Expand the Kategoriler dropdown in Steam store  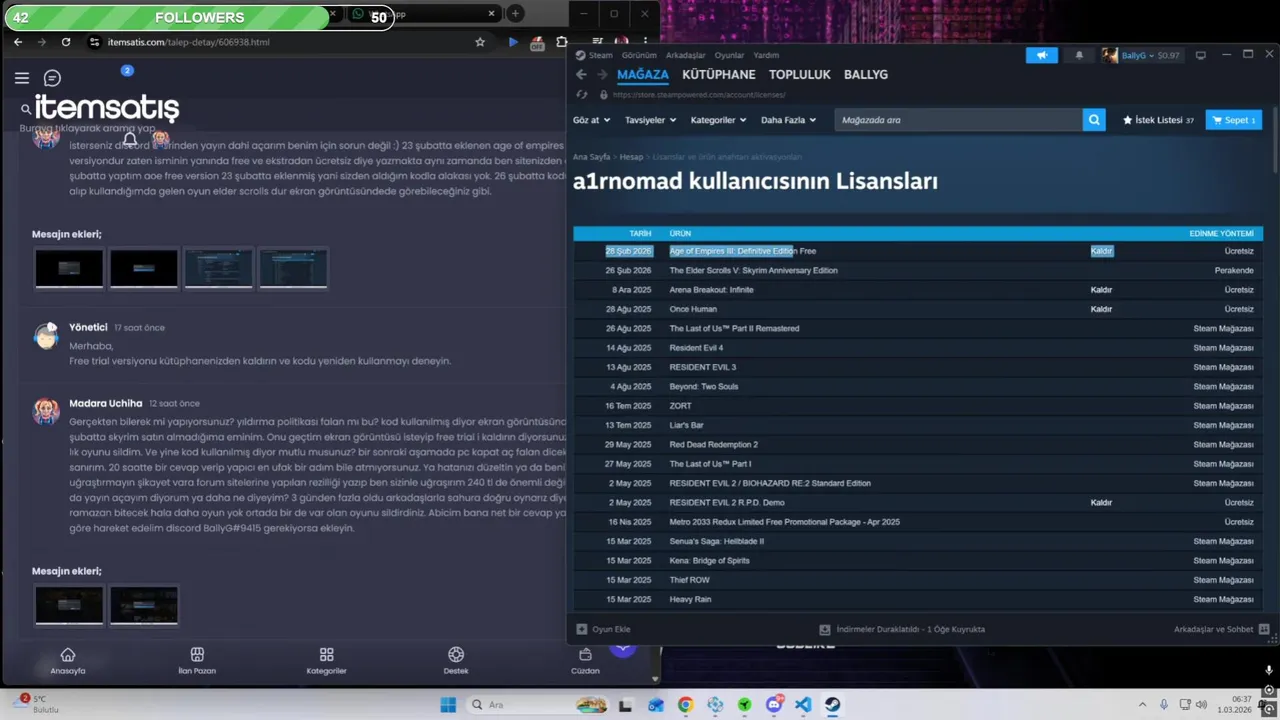click(718, 120)
